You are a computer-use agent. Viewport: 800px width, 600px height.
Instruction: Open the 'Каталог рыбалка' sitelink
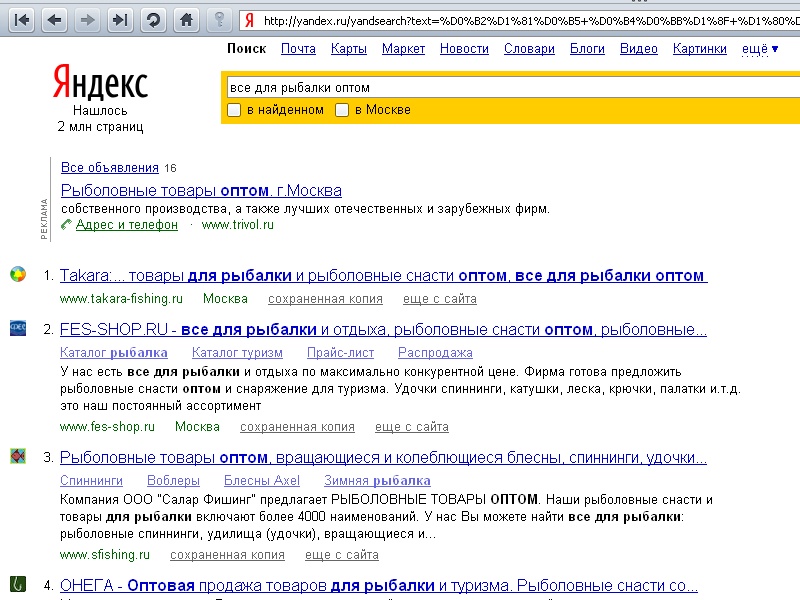click(114, 353)
